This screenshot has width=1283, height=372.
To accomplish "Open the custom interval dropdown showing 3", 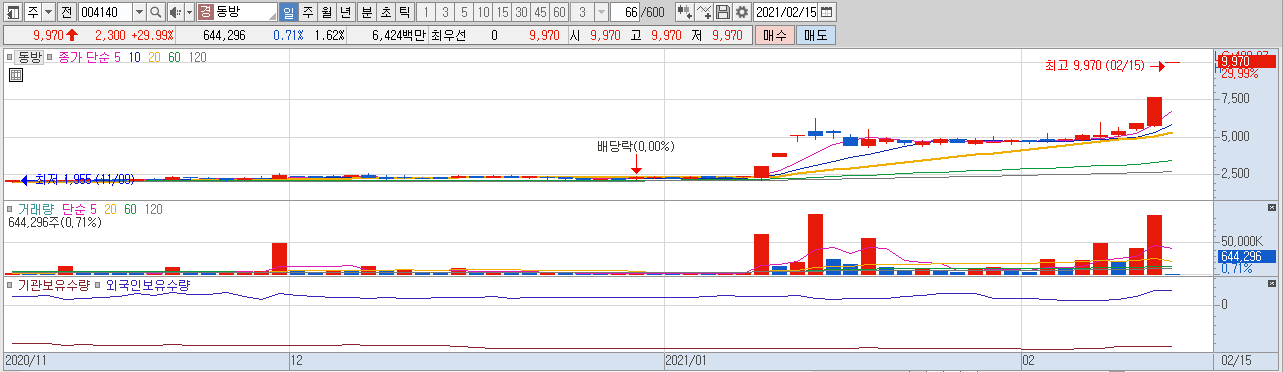I will (600, 12).
